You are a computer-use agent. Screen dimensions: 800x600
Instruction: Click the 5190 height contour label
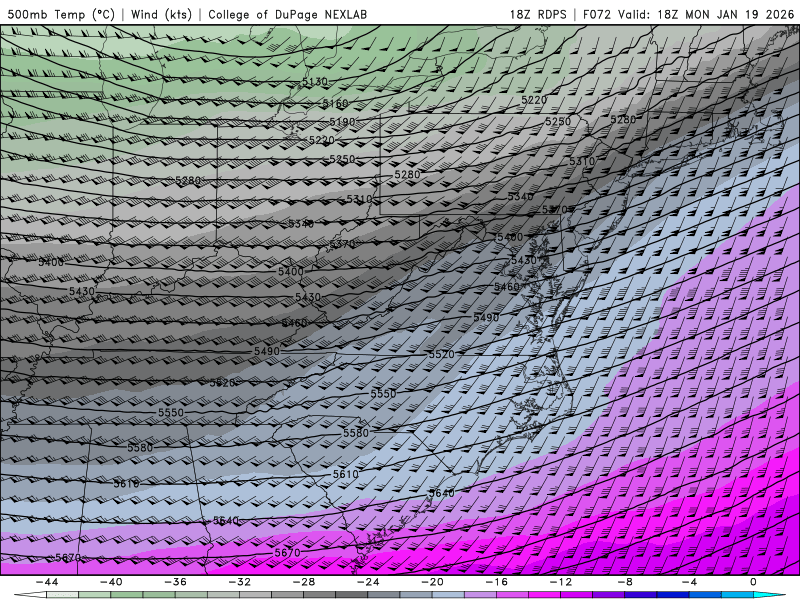coord(342,122)
